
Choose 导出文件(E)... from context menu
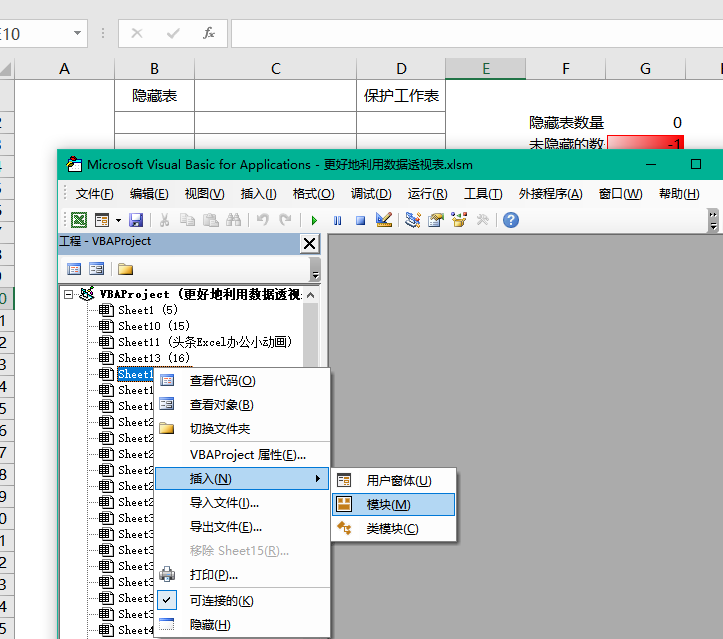(x=242, y=527)
